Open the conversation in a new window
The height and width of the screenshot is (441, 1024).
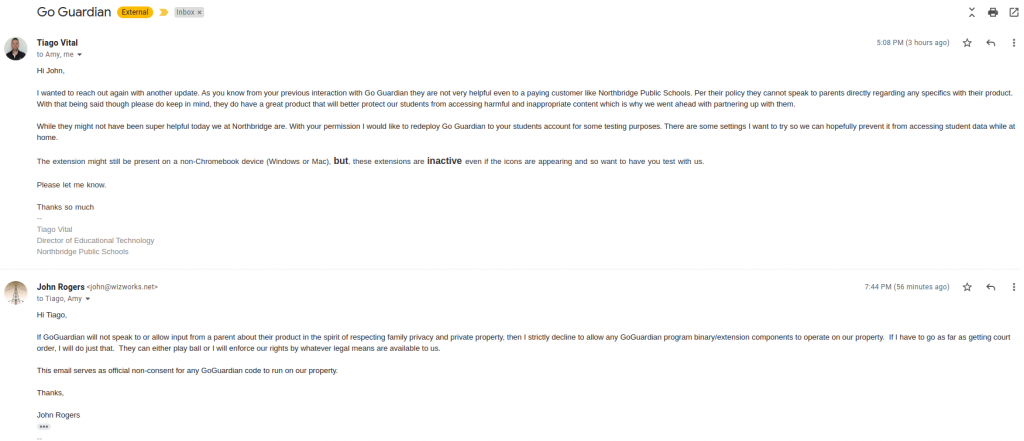pyautogui.click(x=1014, y=12)
